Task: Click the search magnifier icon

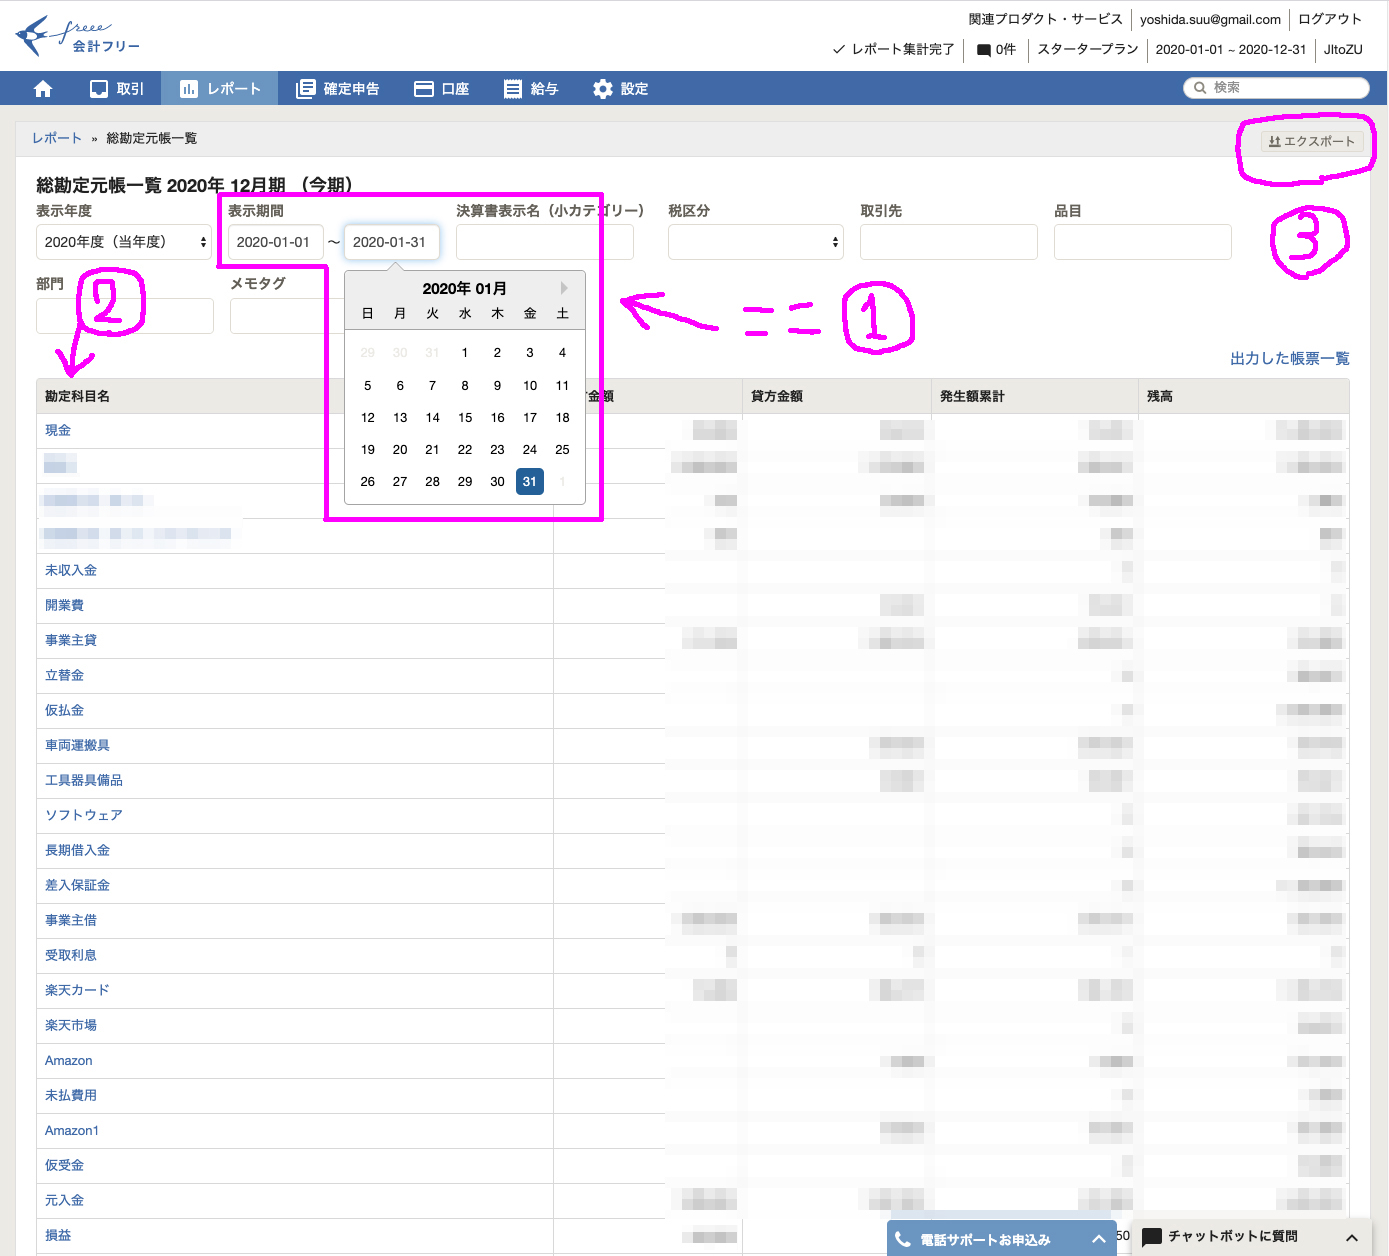Action: pos(1200,88)
